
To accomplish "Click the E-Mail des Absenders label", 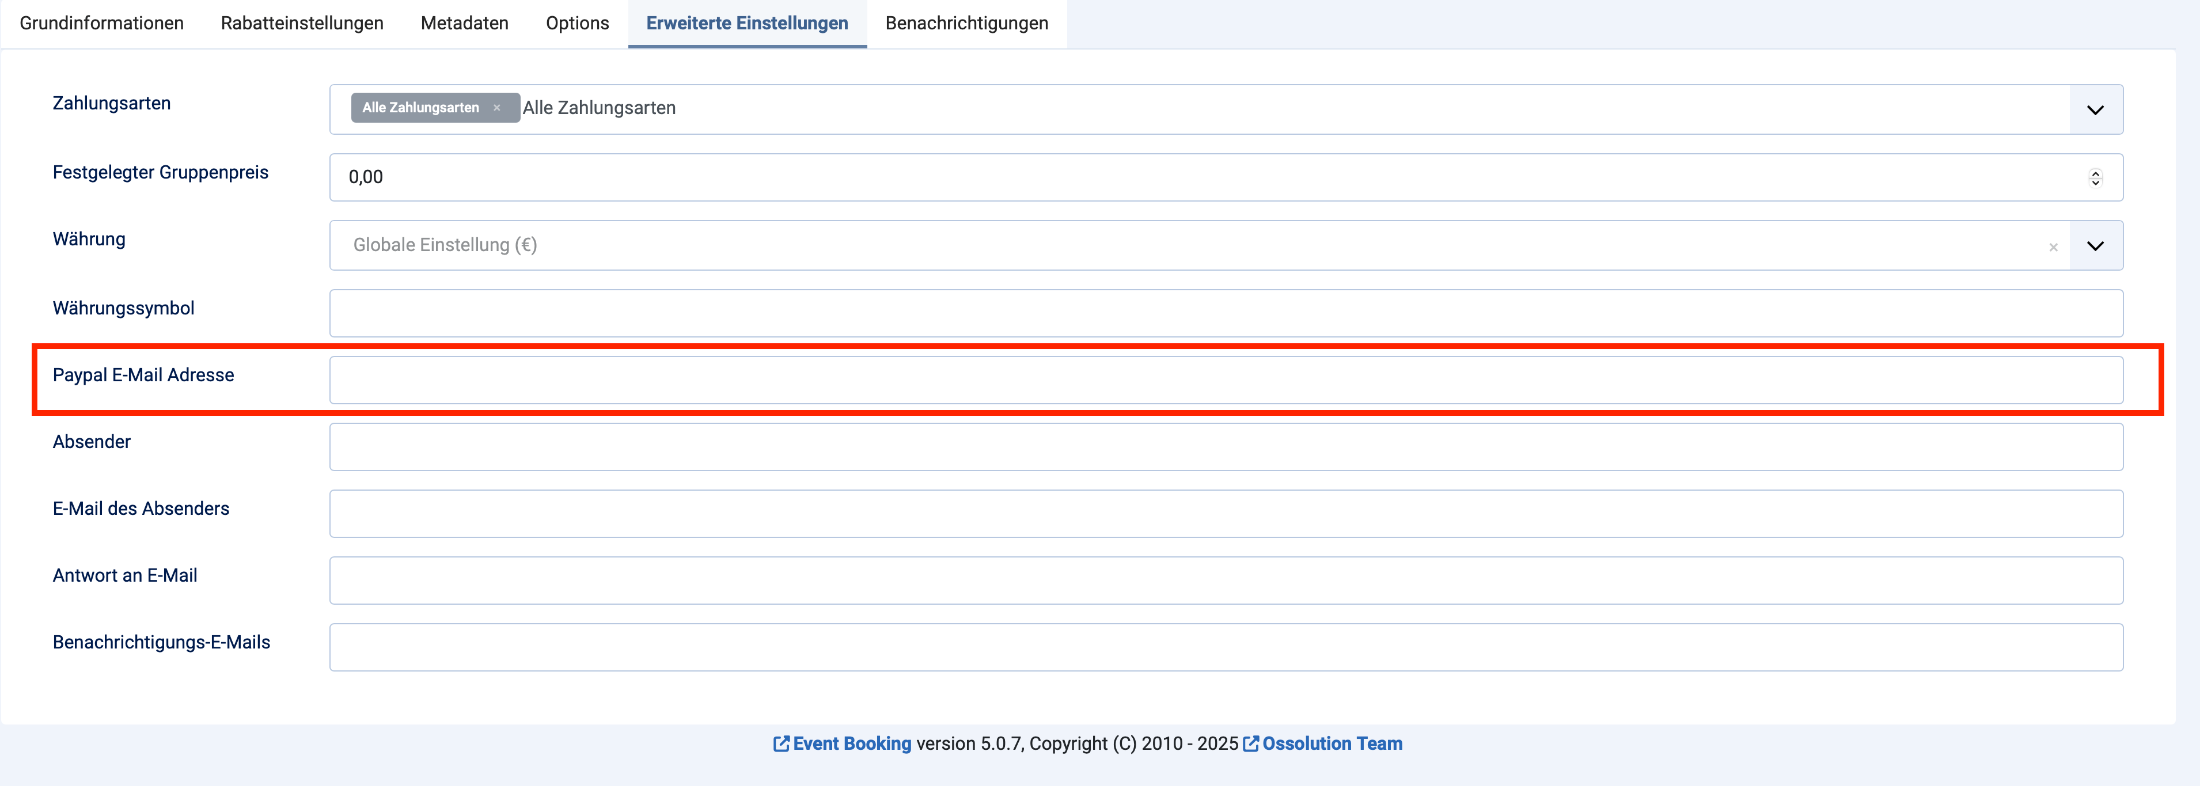I will click(141, 509).
